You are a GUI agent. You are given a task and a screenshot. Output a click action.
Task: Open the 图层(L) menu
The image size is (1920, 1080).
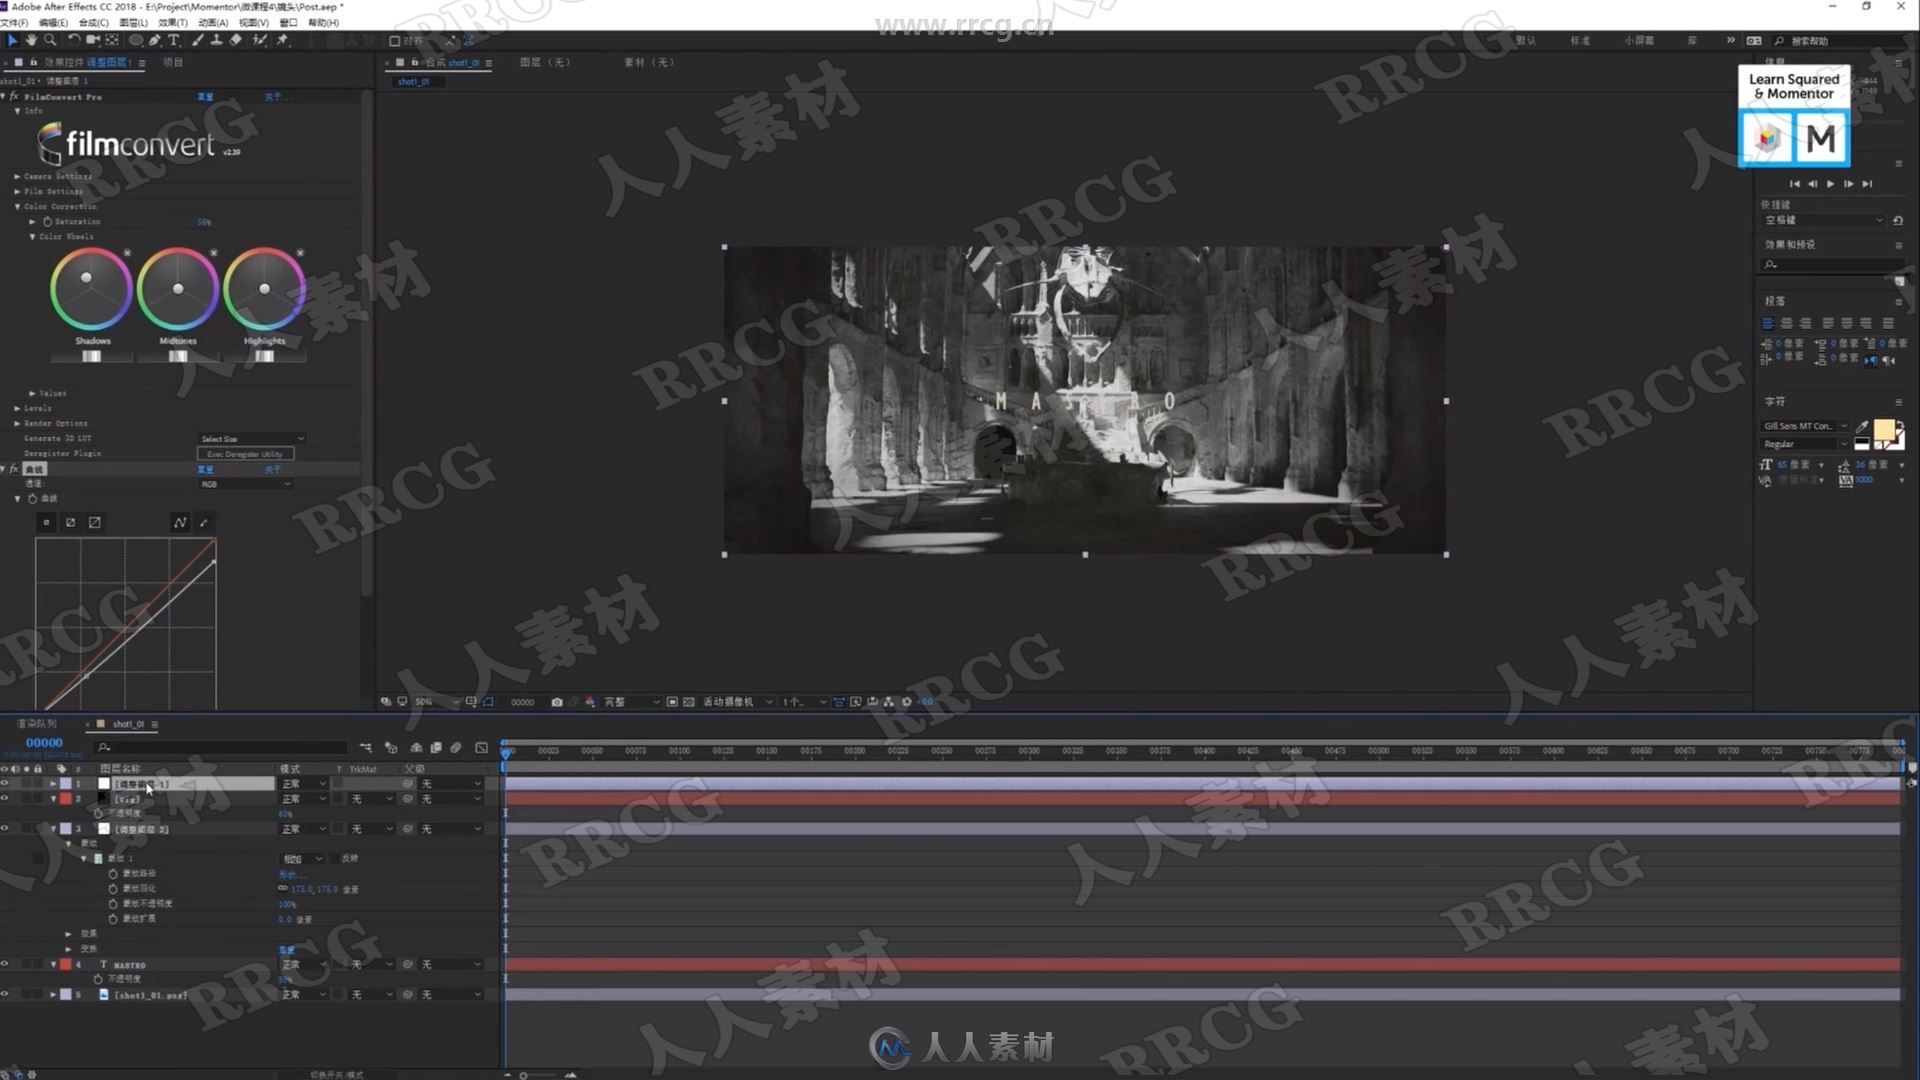pos(133,22)
